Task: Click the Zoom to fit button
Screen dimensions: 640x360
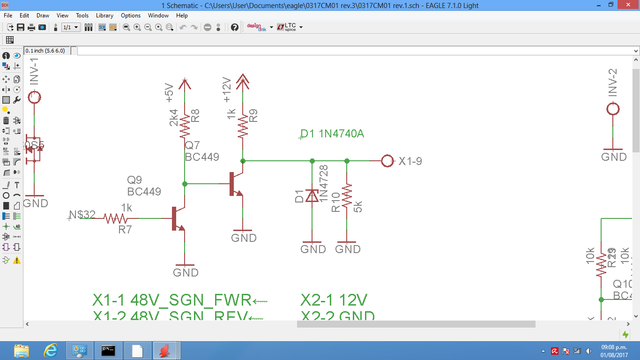Action: pyautogui.click(x=127, y=27)
